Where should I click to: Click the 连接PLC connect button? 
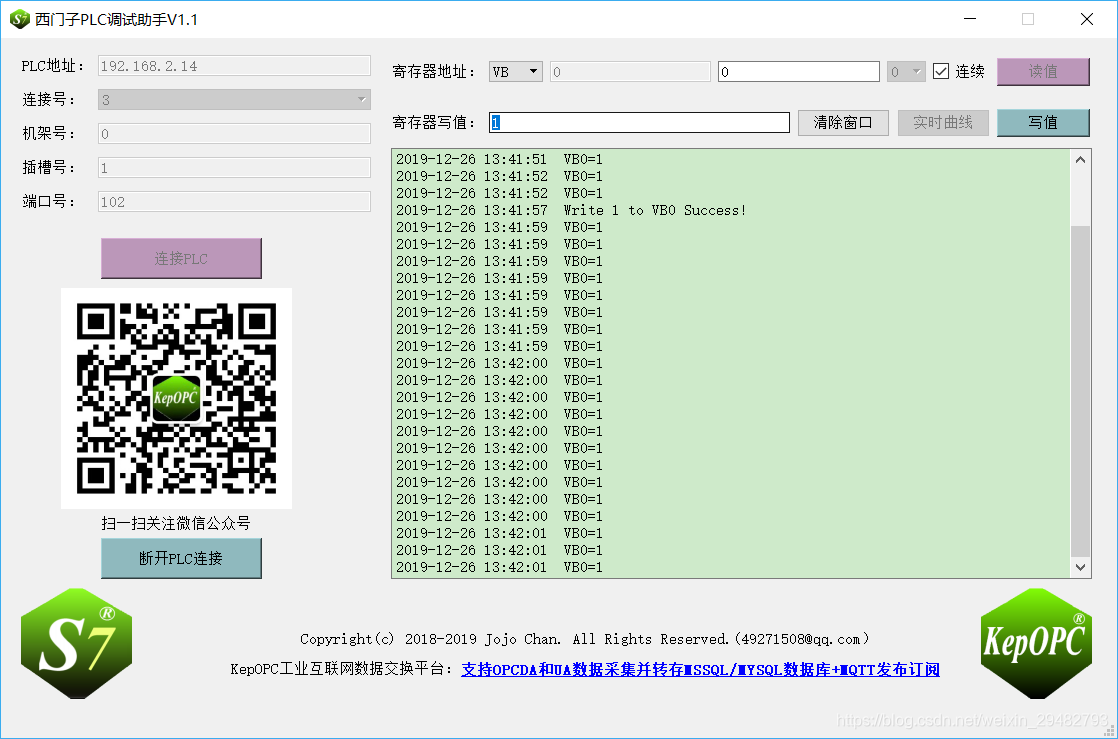click(x=181, y=258)
